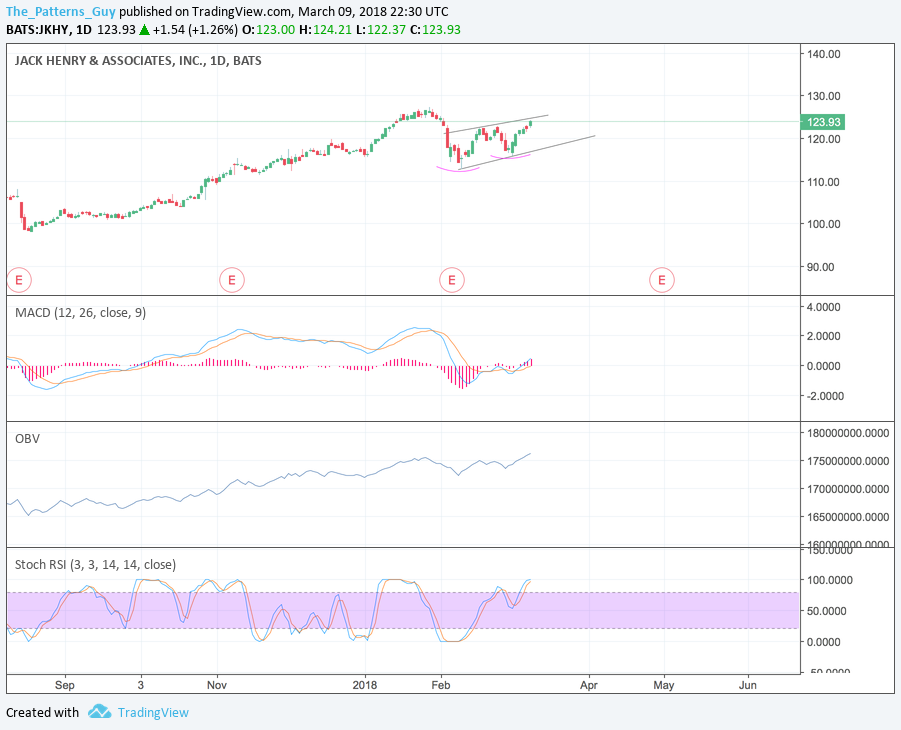
Task: Click the earnings E marker near May
Action: click(x=661, y=281)
